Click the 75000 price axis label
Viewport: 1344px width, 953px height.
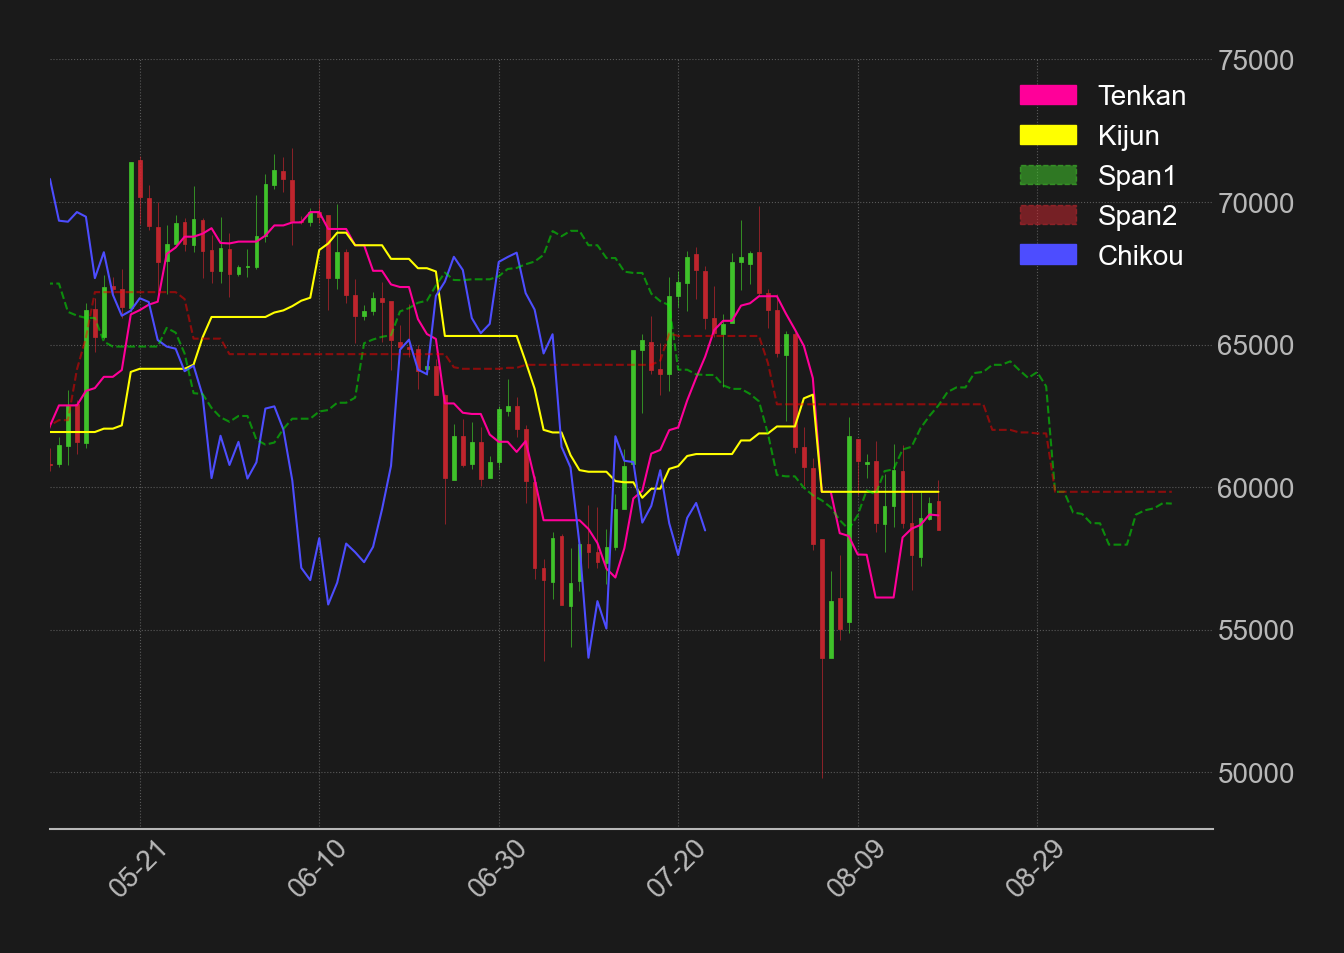tap(1256, 61)
